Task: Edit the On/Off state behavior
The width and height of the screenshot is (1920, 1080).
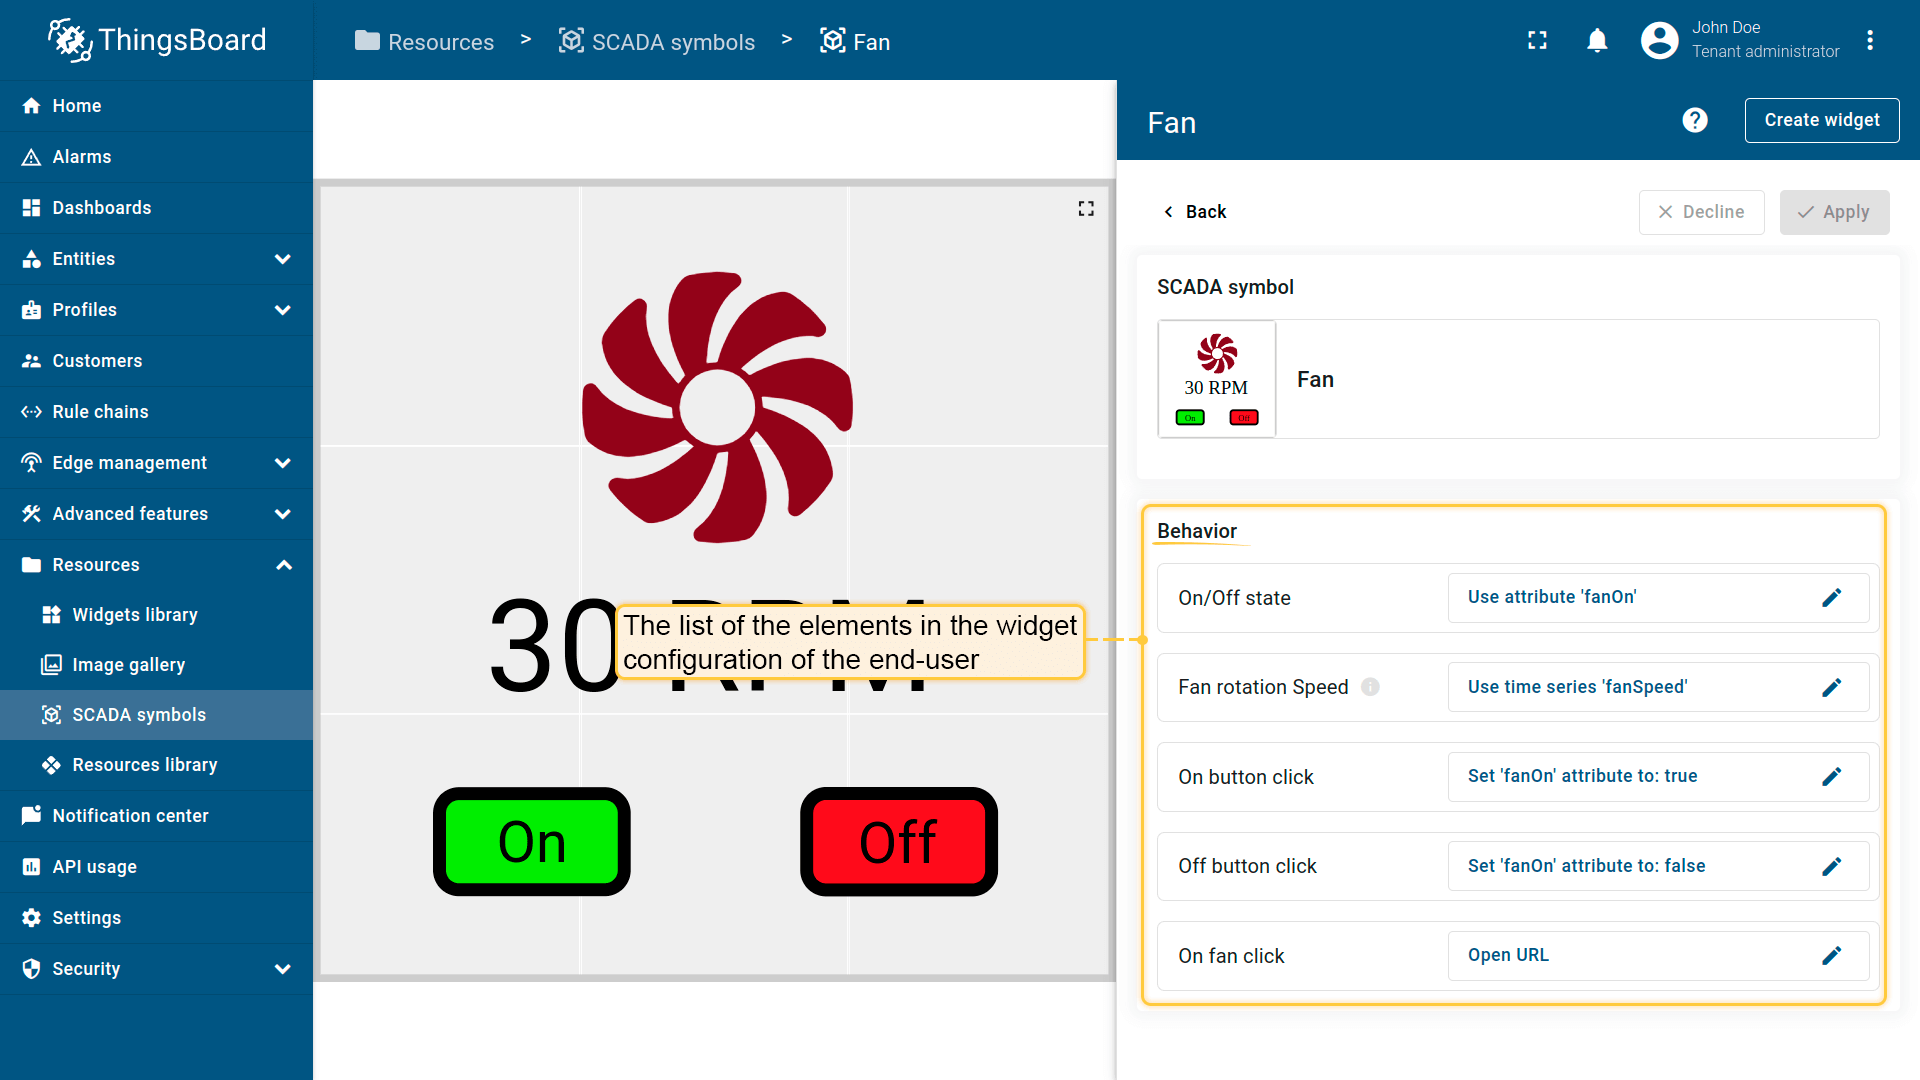Action: 1831,598
